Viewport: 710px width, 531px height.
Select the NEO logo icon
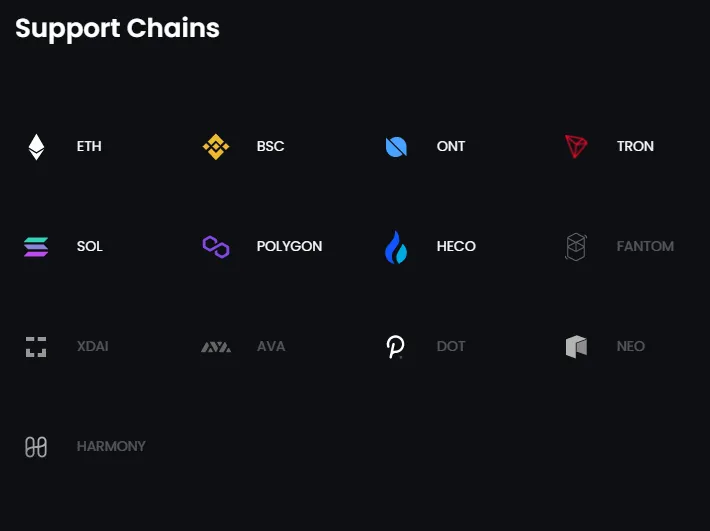pos(576,347)
